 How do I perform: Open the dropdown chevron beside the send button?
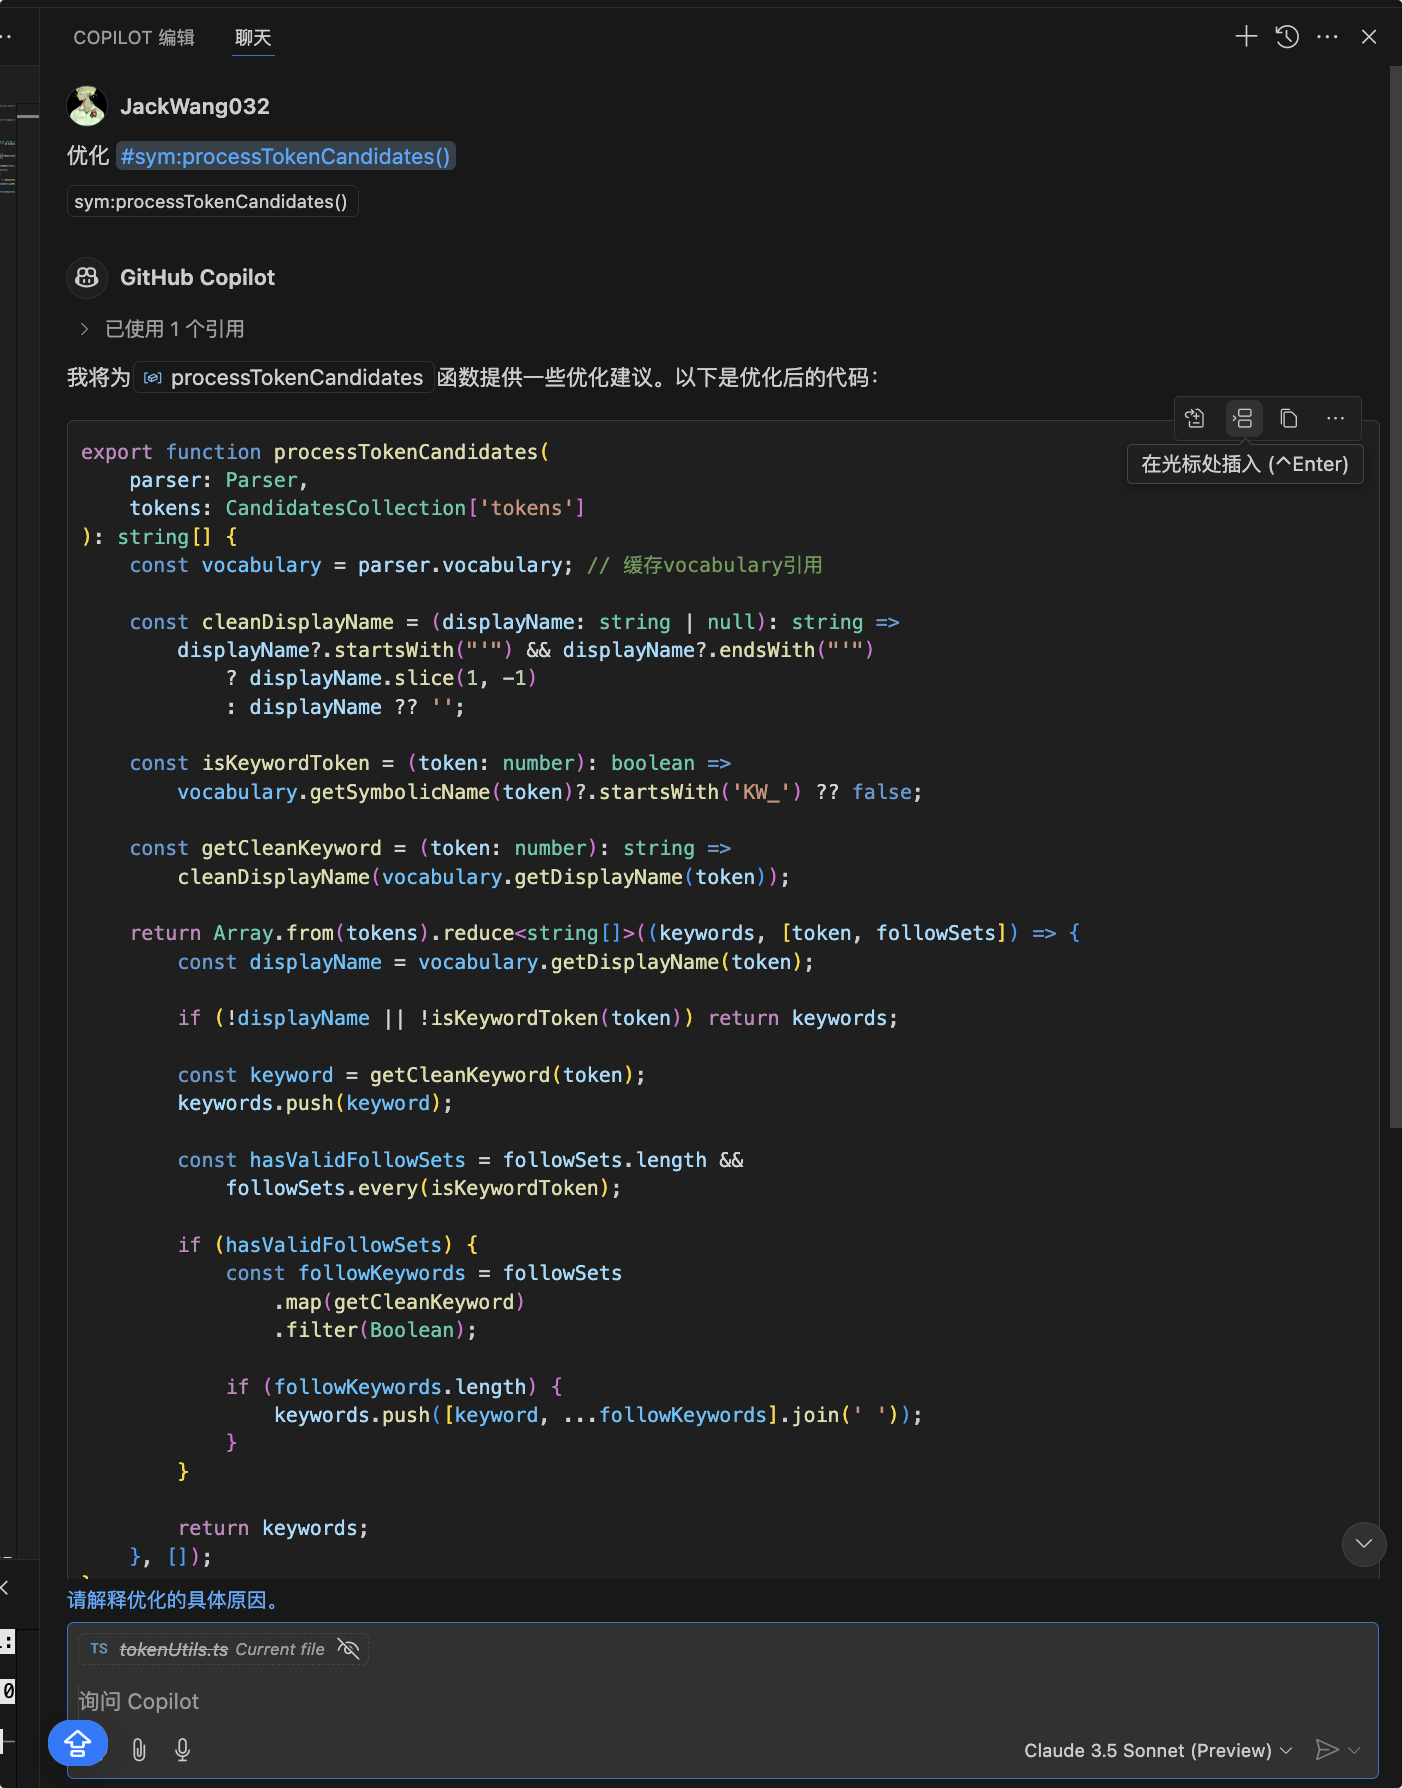[x=1355, y=1750]
